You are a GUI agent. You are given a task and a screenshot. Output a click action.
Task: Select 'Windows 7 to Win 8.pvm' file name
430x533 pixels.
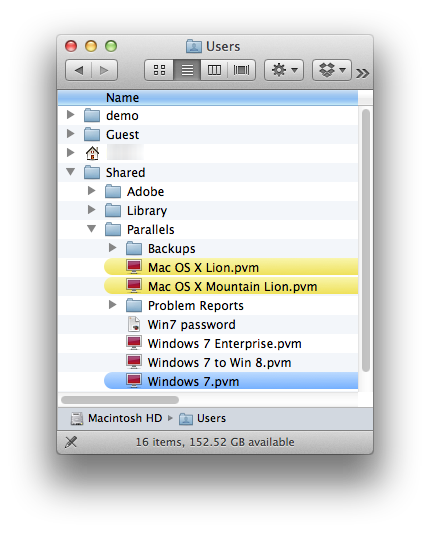point(220,363)
